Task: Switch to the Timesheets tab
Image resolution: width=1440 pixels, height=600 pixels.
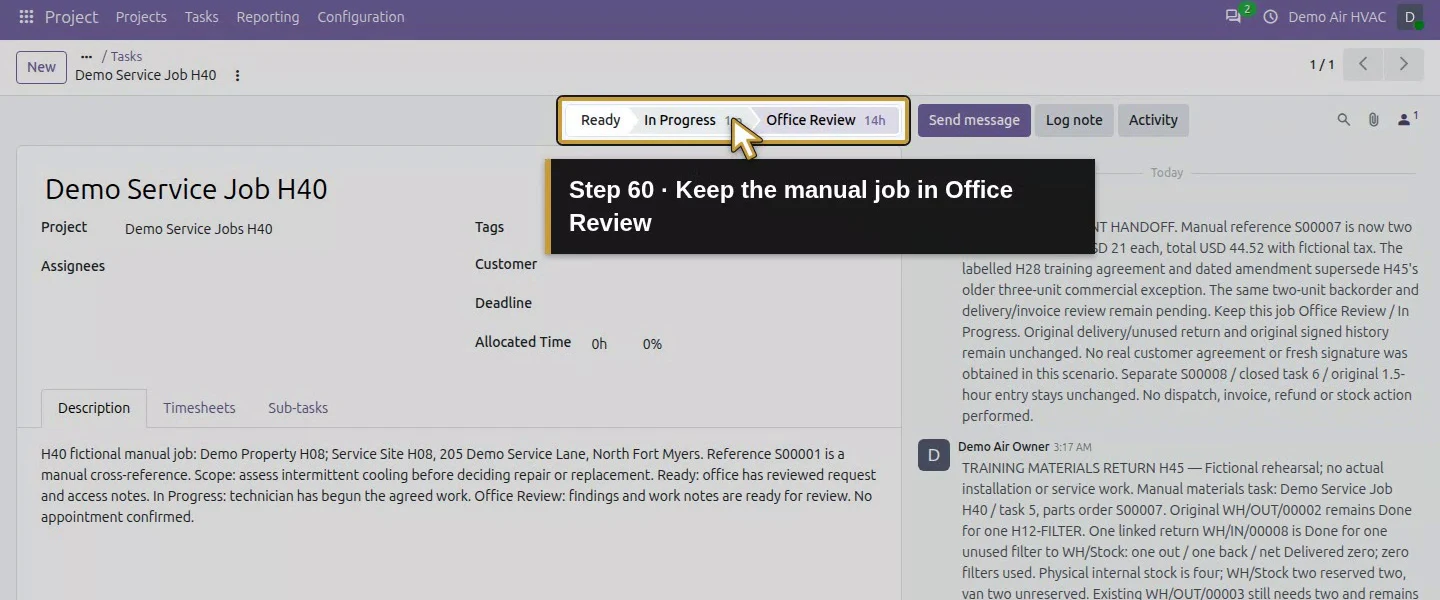Action: pos(199,408)
